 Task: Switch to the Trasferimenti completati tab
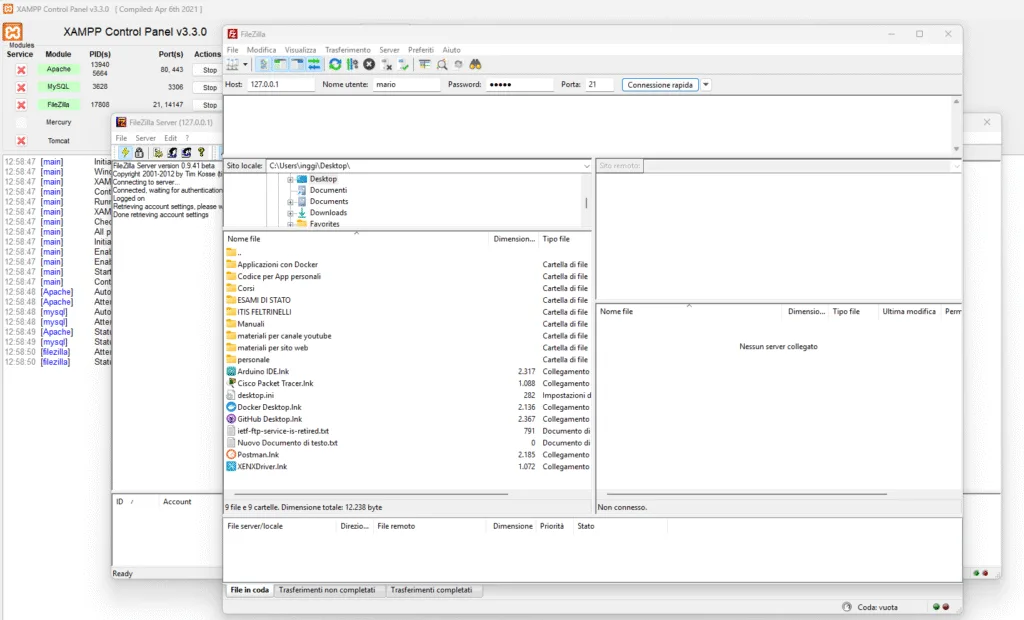(434, 590)
